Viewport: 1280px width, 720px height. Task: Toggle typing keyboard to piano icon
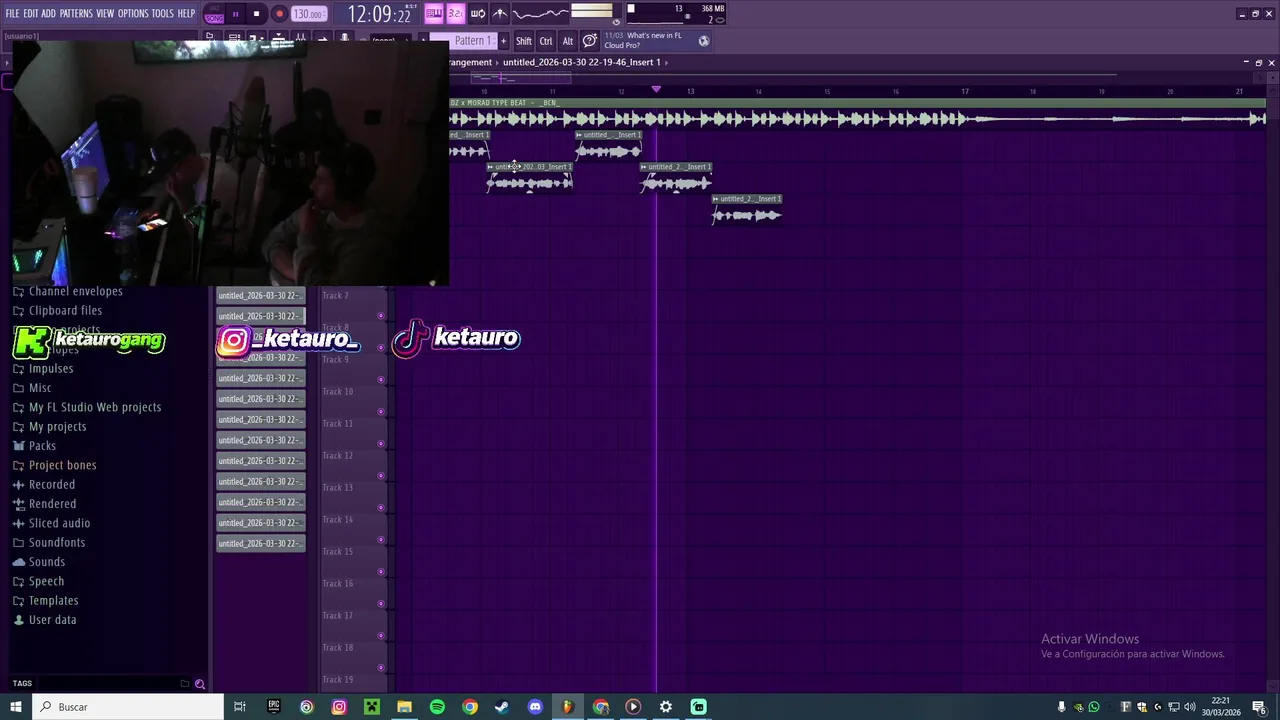pos(434,13)
